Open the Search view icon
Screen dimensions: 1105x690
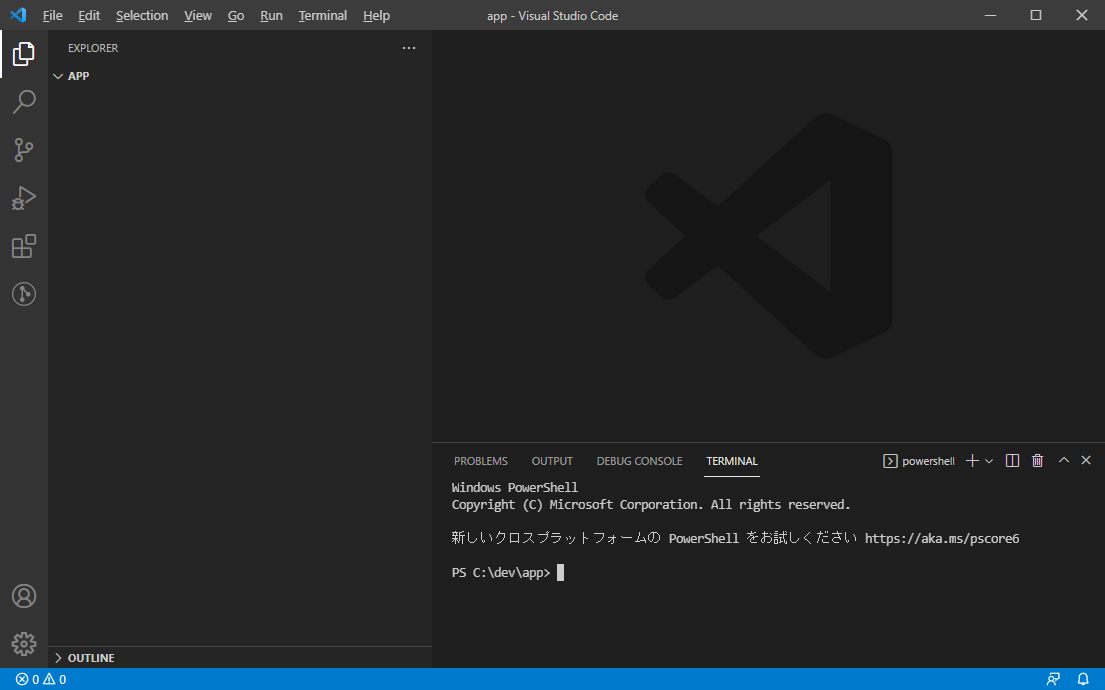23,101
